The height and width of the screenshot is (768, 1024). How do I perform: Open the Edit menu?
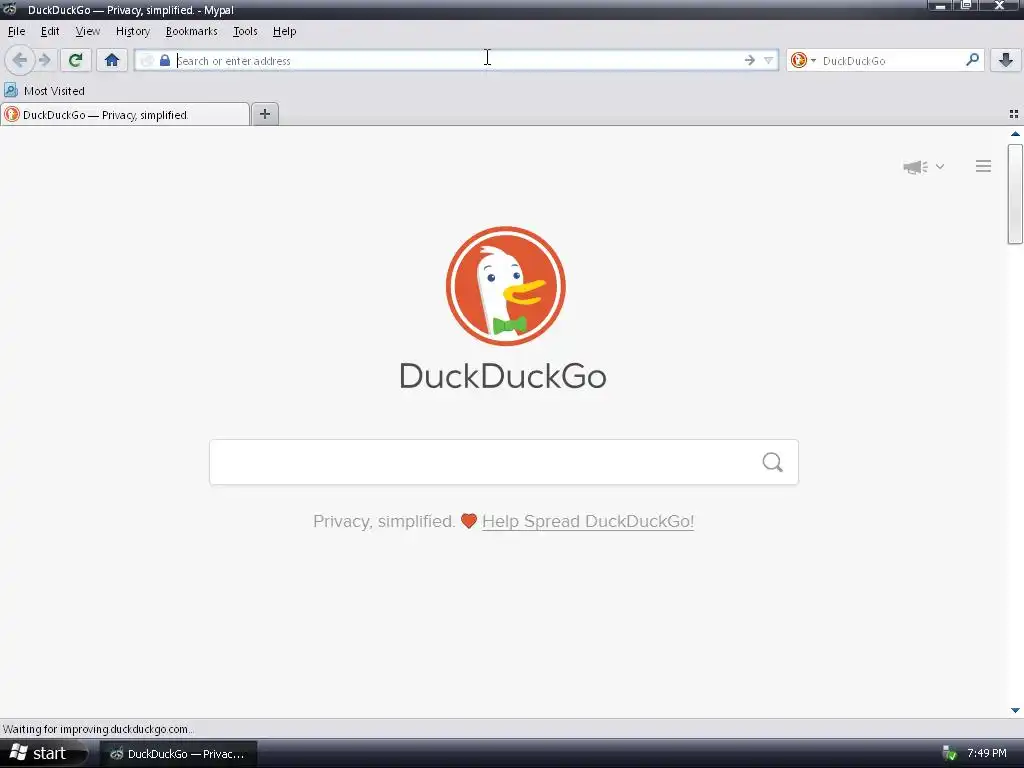[x=50, y=31]
